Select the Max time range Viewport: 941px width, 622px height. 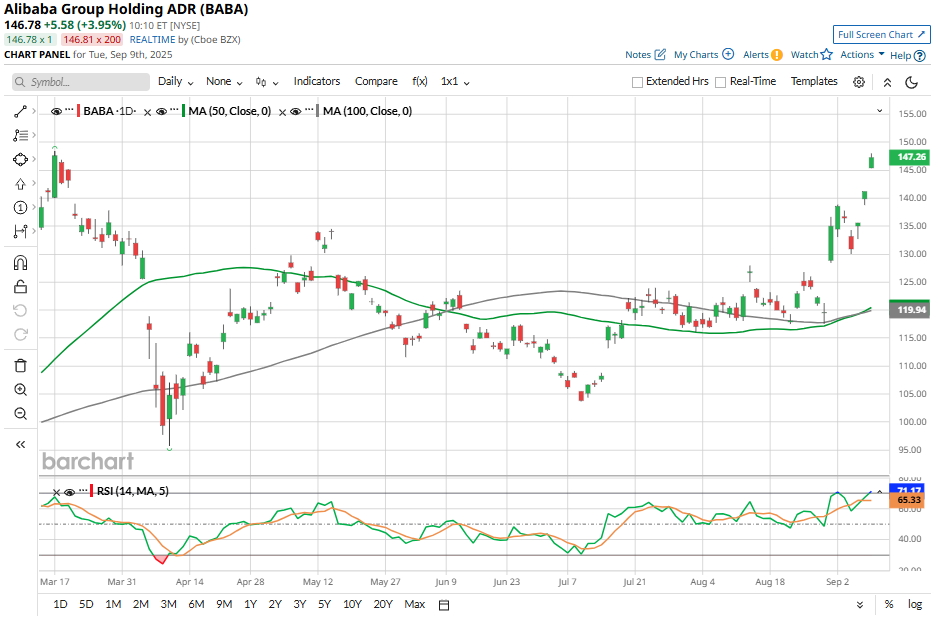click(415, 605)
